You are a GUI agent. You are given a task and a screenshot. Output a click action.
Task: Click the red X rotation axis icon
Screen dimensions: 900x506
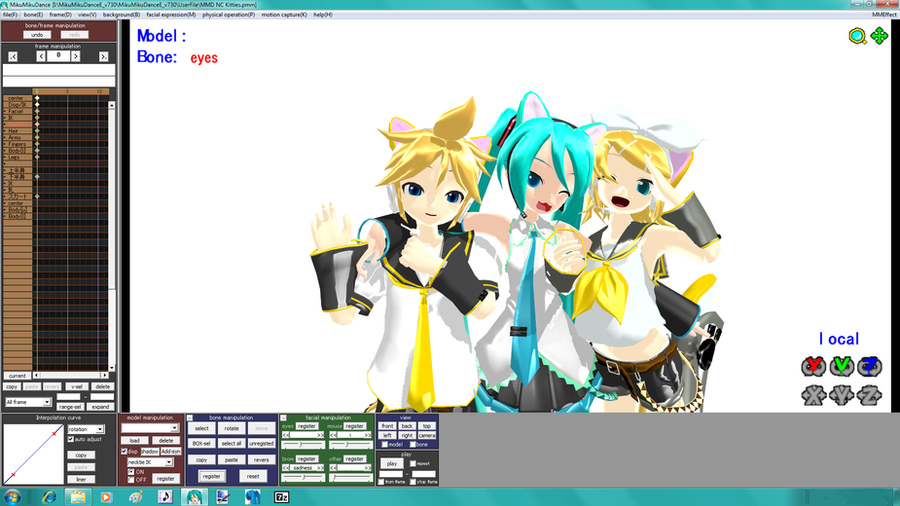(813, 366)
